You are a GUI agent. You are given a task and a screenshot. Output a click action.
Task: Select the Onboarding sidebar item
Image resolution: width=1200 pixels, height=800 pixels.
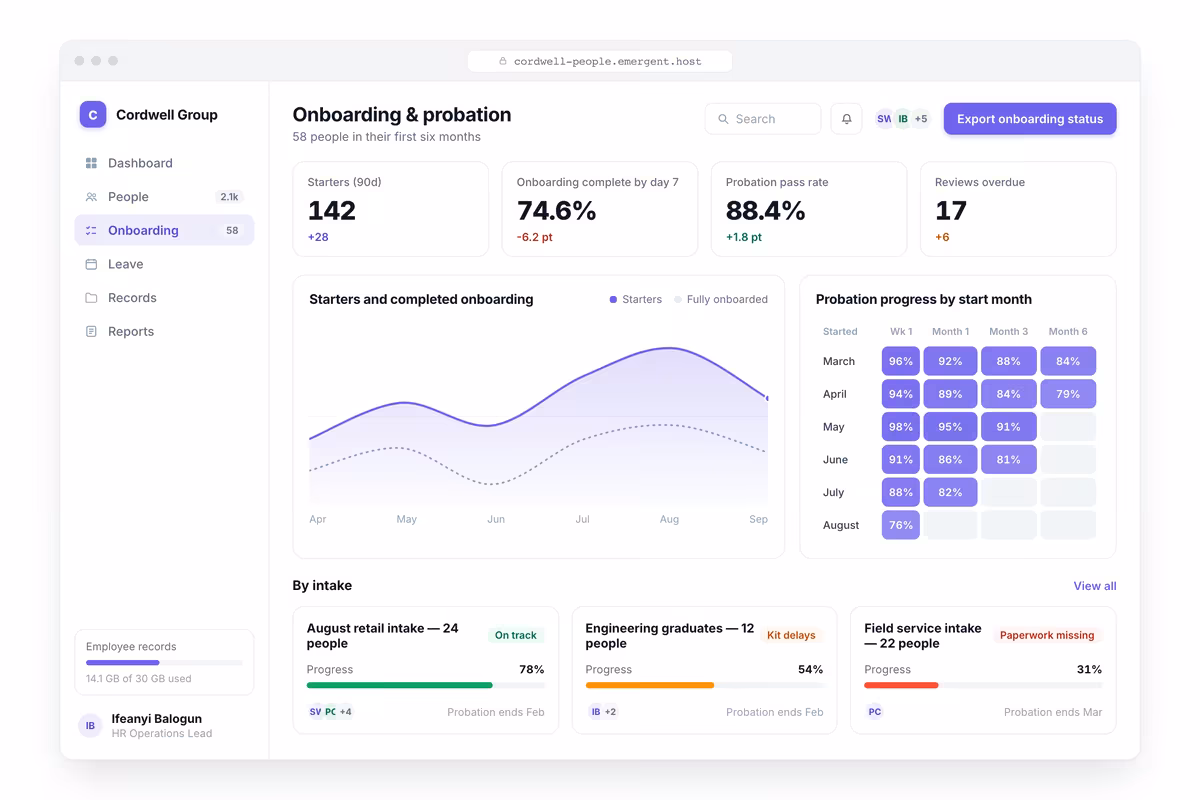tap(164, 230)
